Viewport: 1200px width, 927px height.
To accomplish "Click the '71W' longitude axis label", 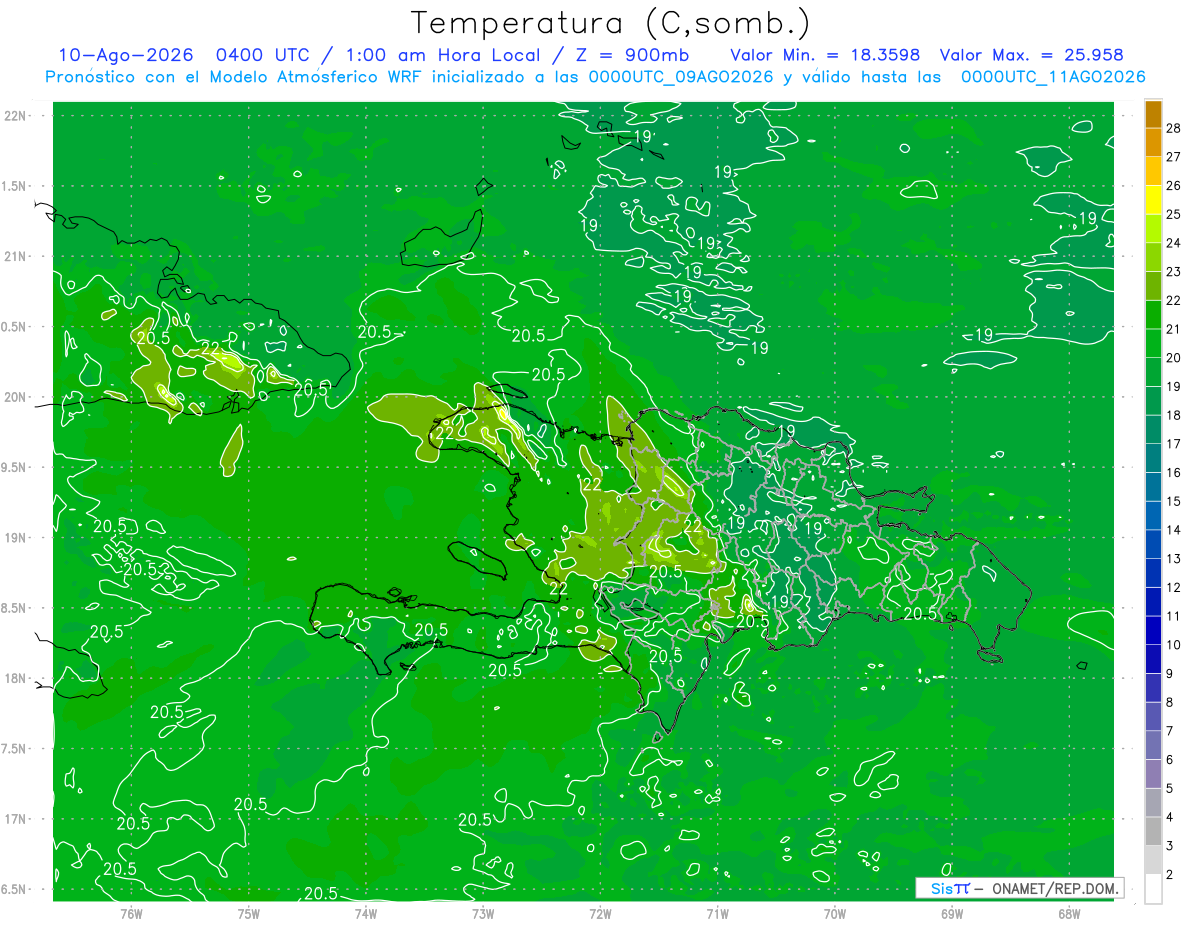I will 717,913.
